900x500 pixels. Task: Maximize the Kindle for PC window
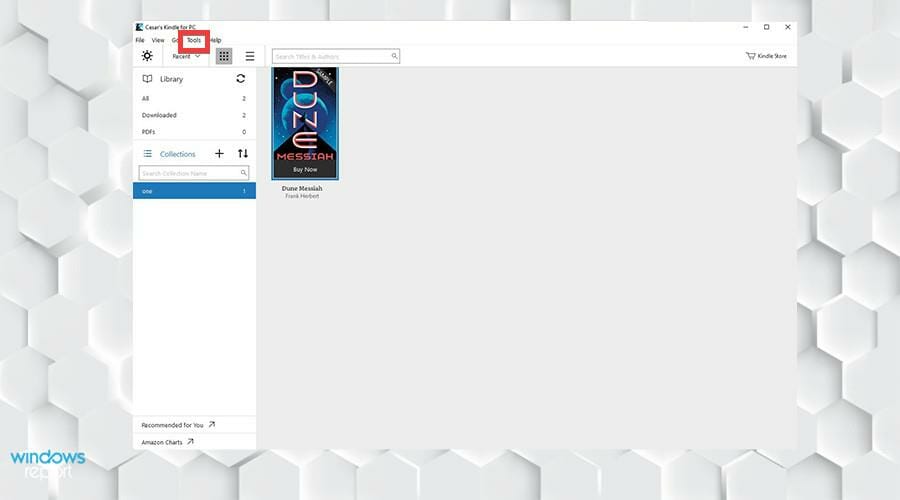[x=766, y=27]
